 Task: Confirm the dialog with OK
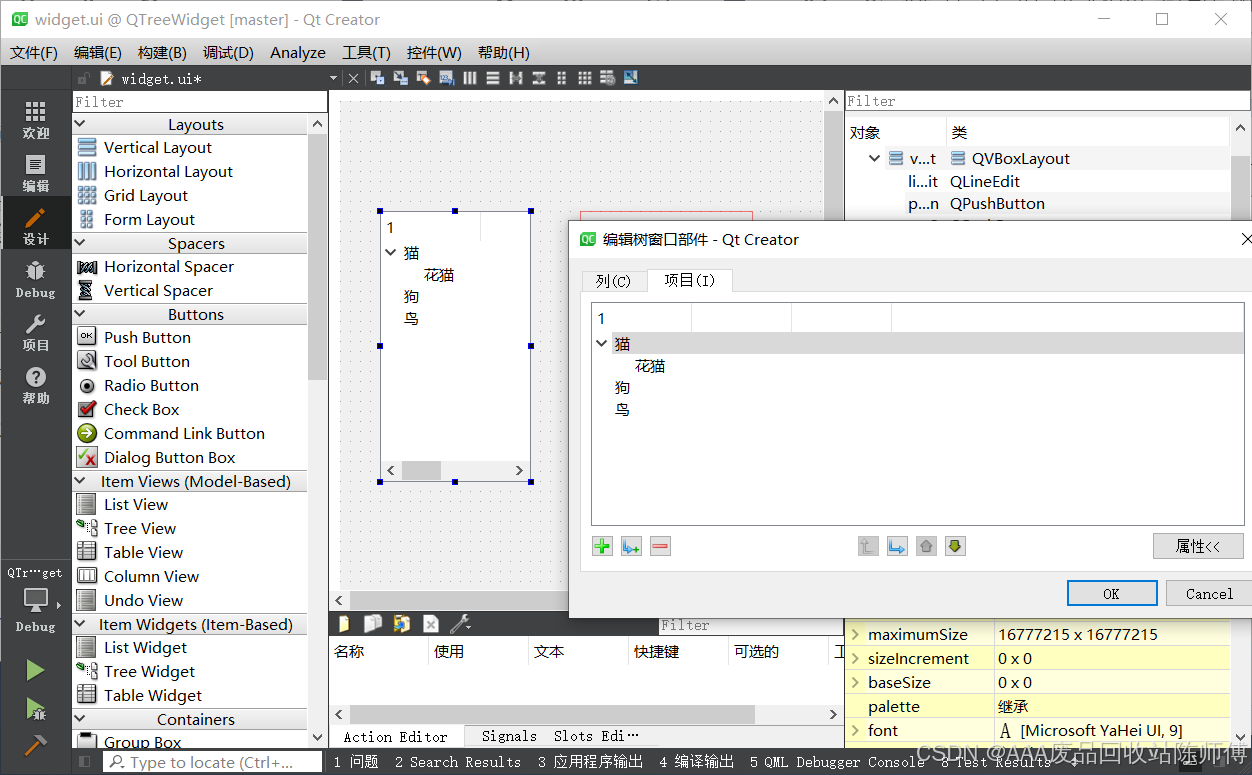(1111, 593)
